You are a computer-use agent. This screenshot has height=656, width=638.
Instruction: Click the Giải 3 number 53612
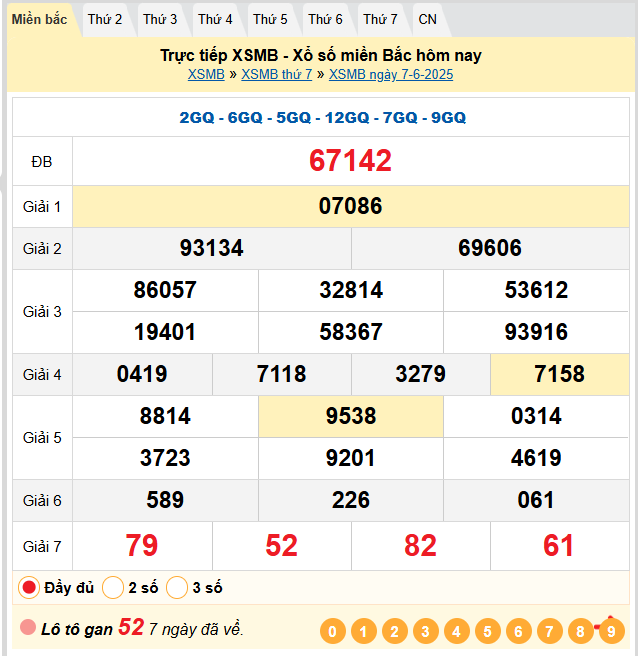(536, 290)
